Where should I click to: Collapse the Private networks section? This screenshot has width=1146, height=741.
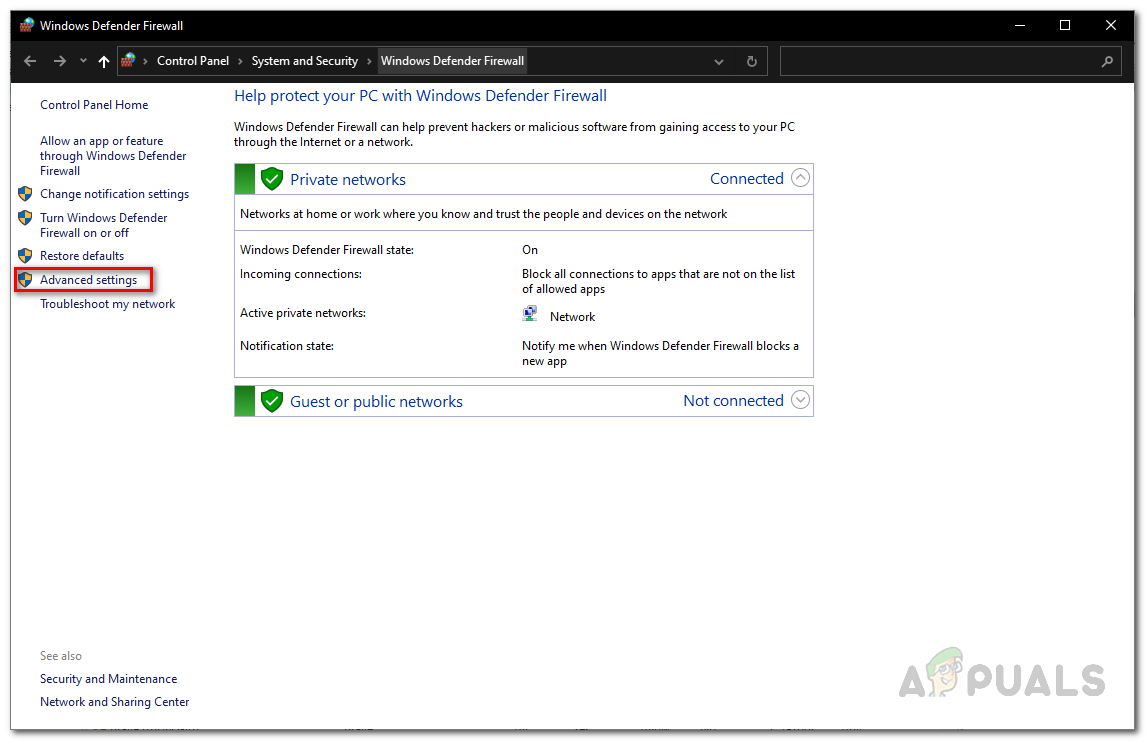click(x=800, y=178)
